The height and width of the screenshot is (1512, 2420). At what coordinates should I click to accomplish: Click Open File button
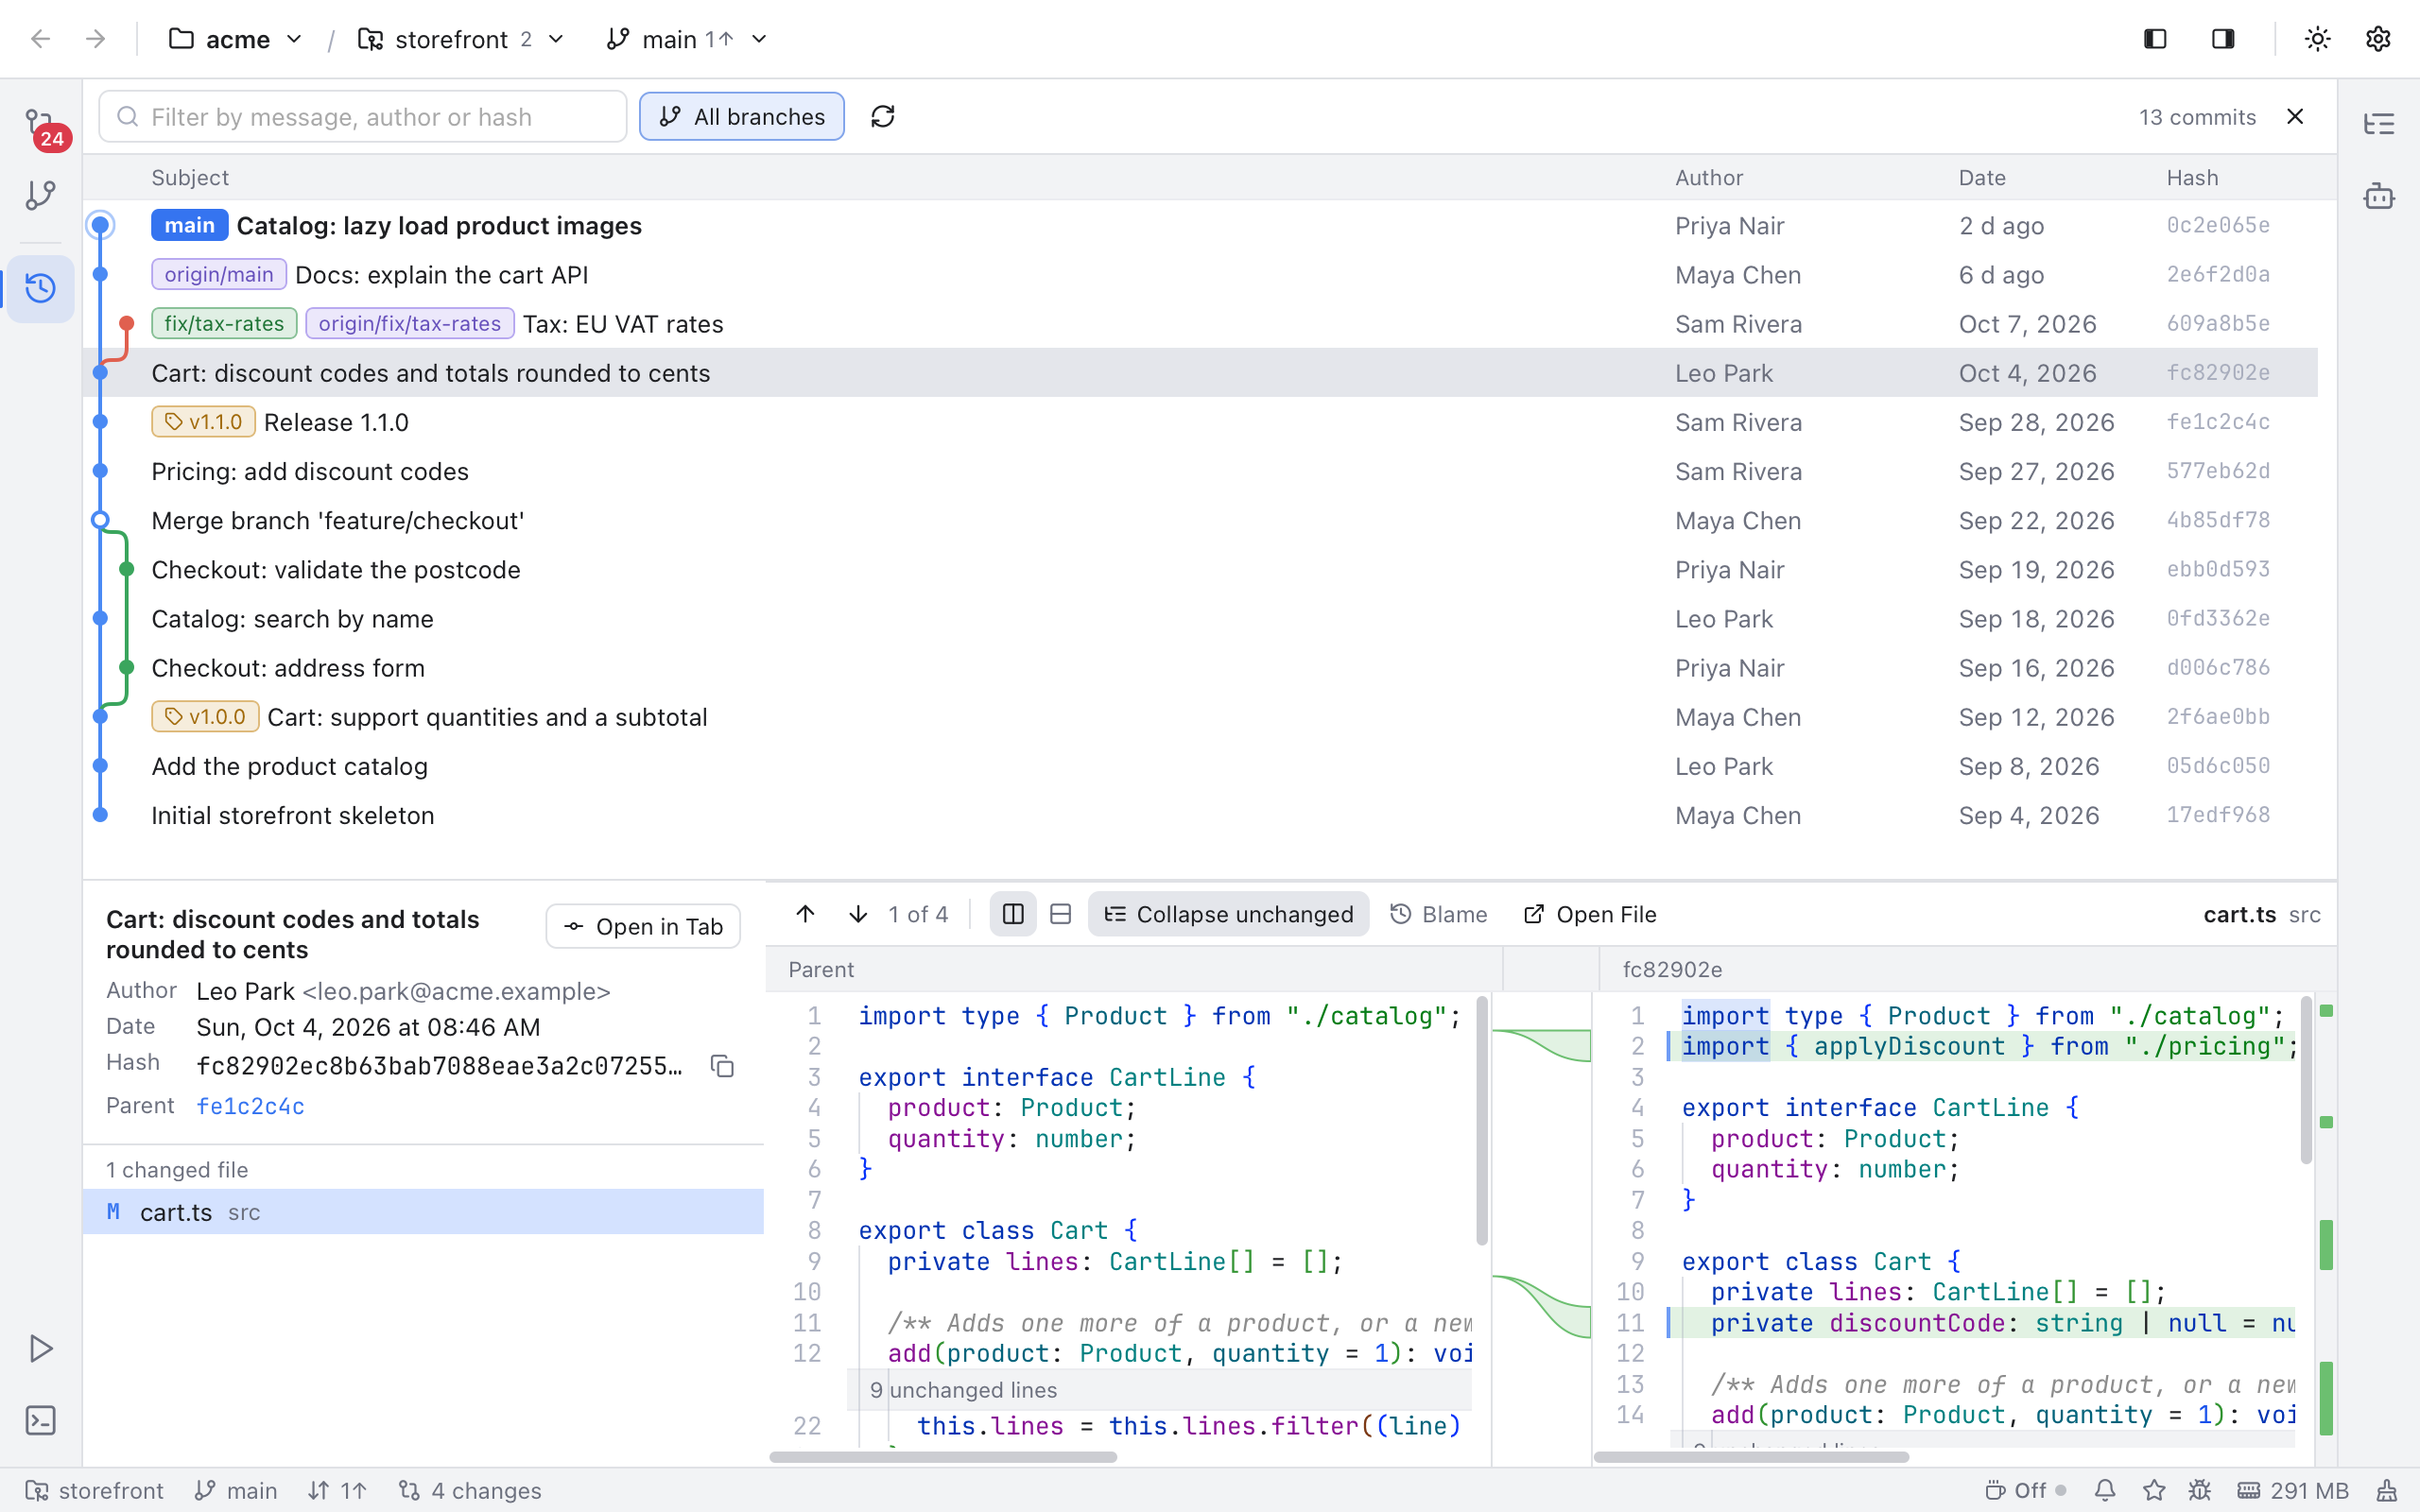(1589, 914)
